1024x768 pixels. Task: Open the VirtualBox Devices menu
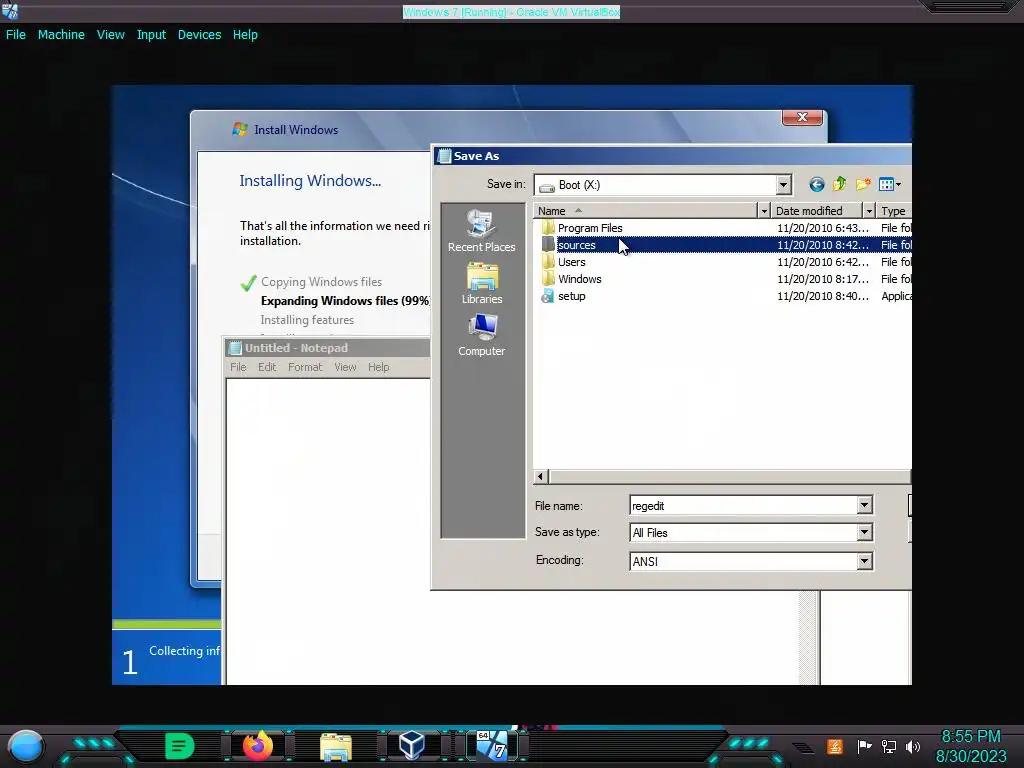click(199, 35)
